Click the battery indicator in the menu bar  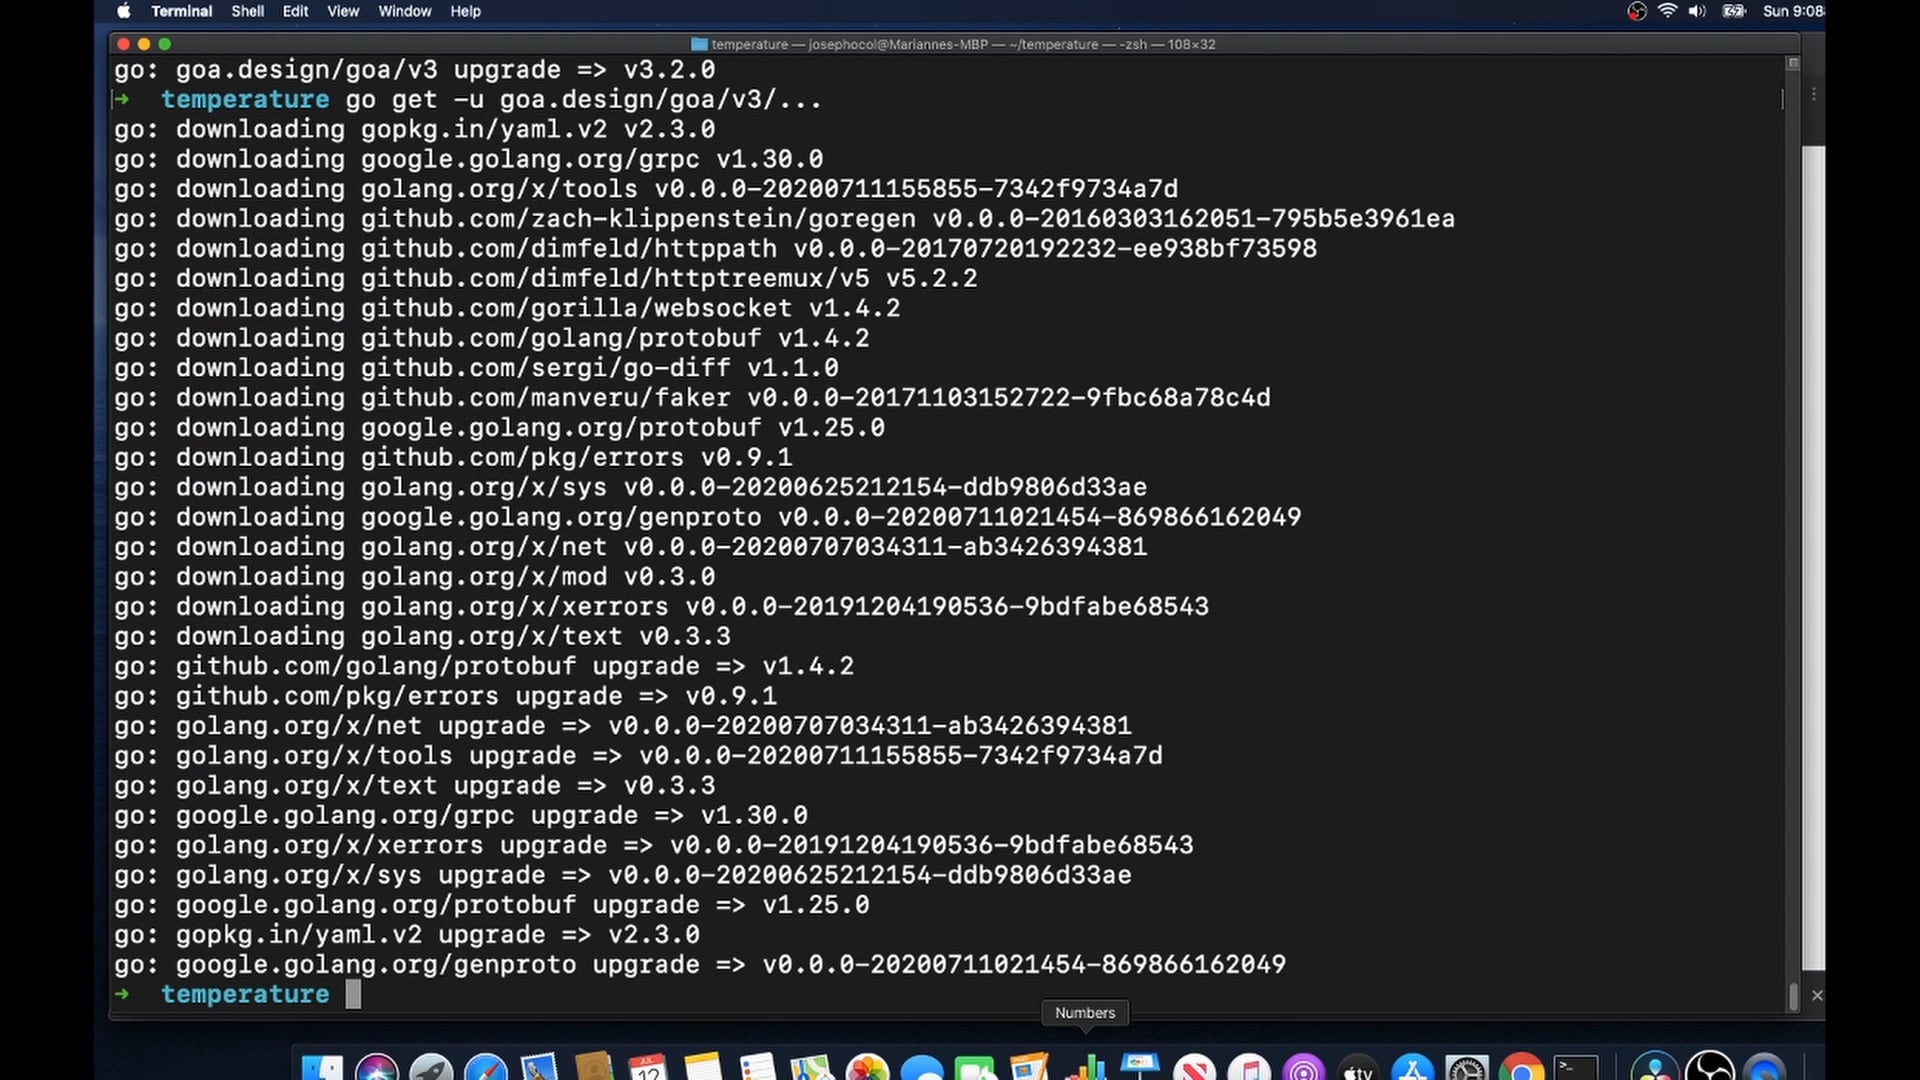(1733, 11)
